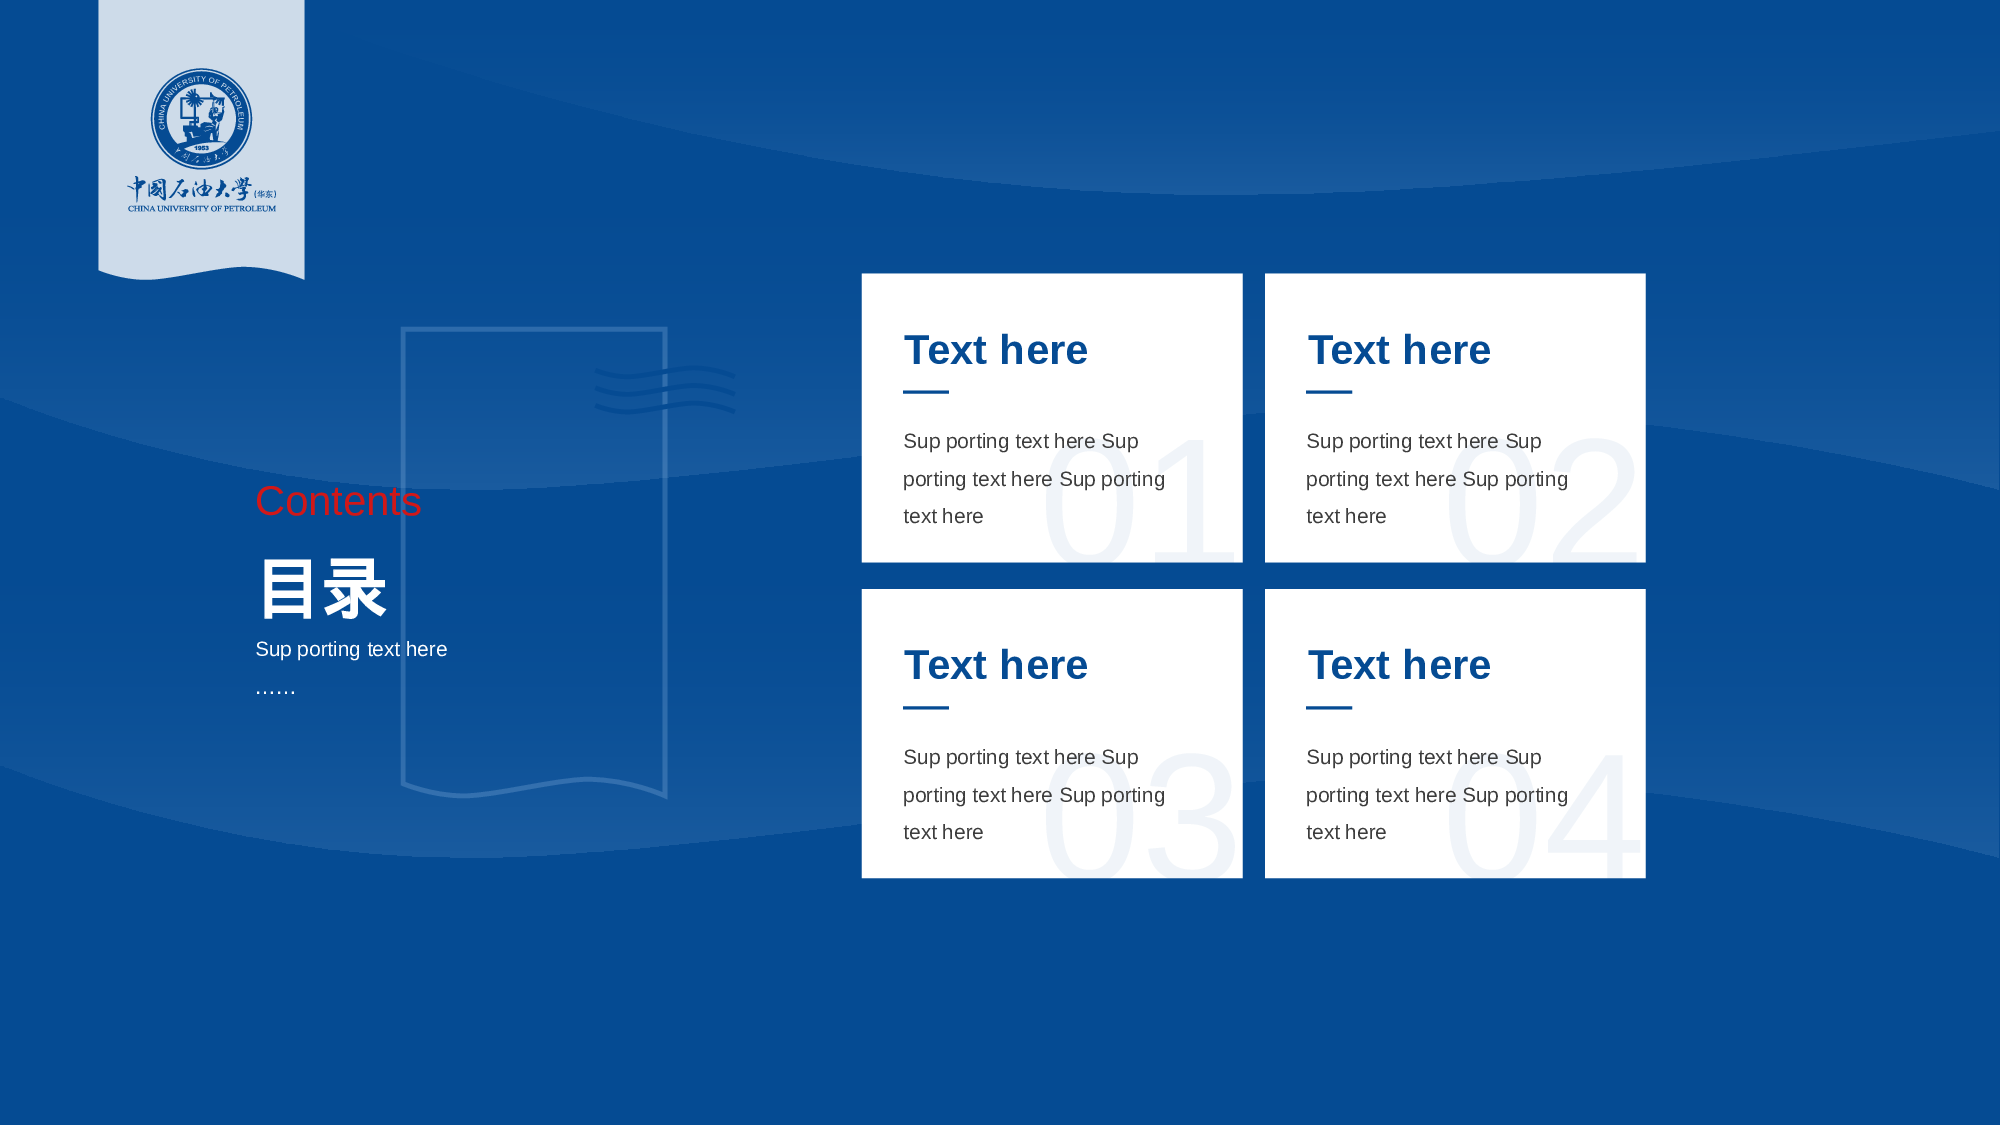Select Text here heading in card 01
The width and height of the screenshot is (2000, 1125).
coord(995,350)
